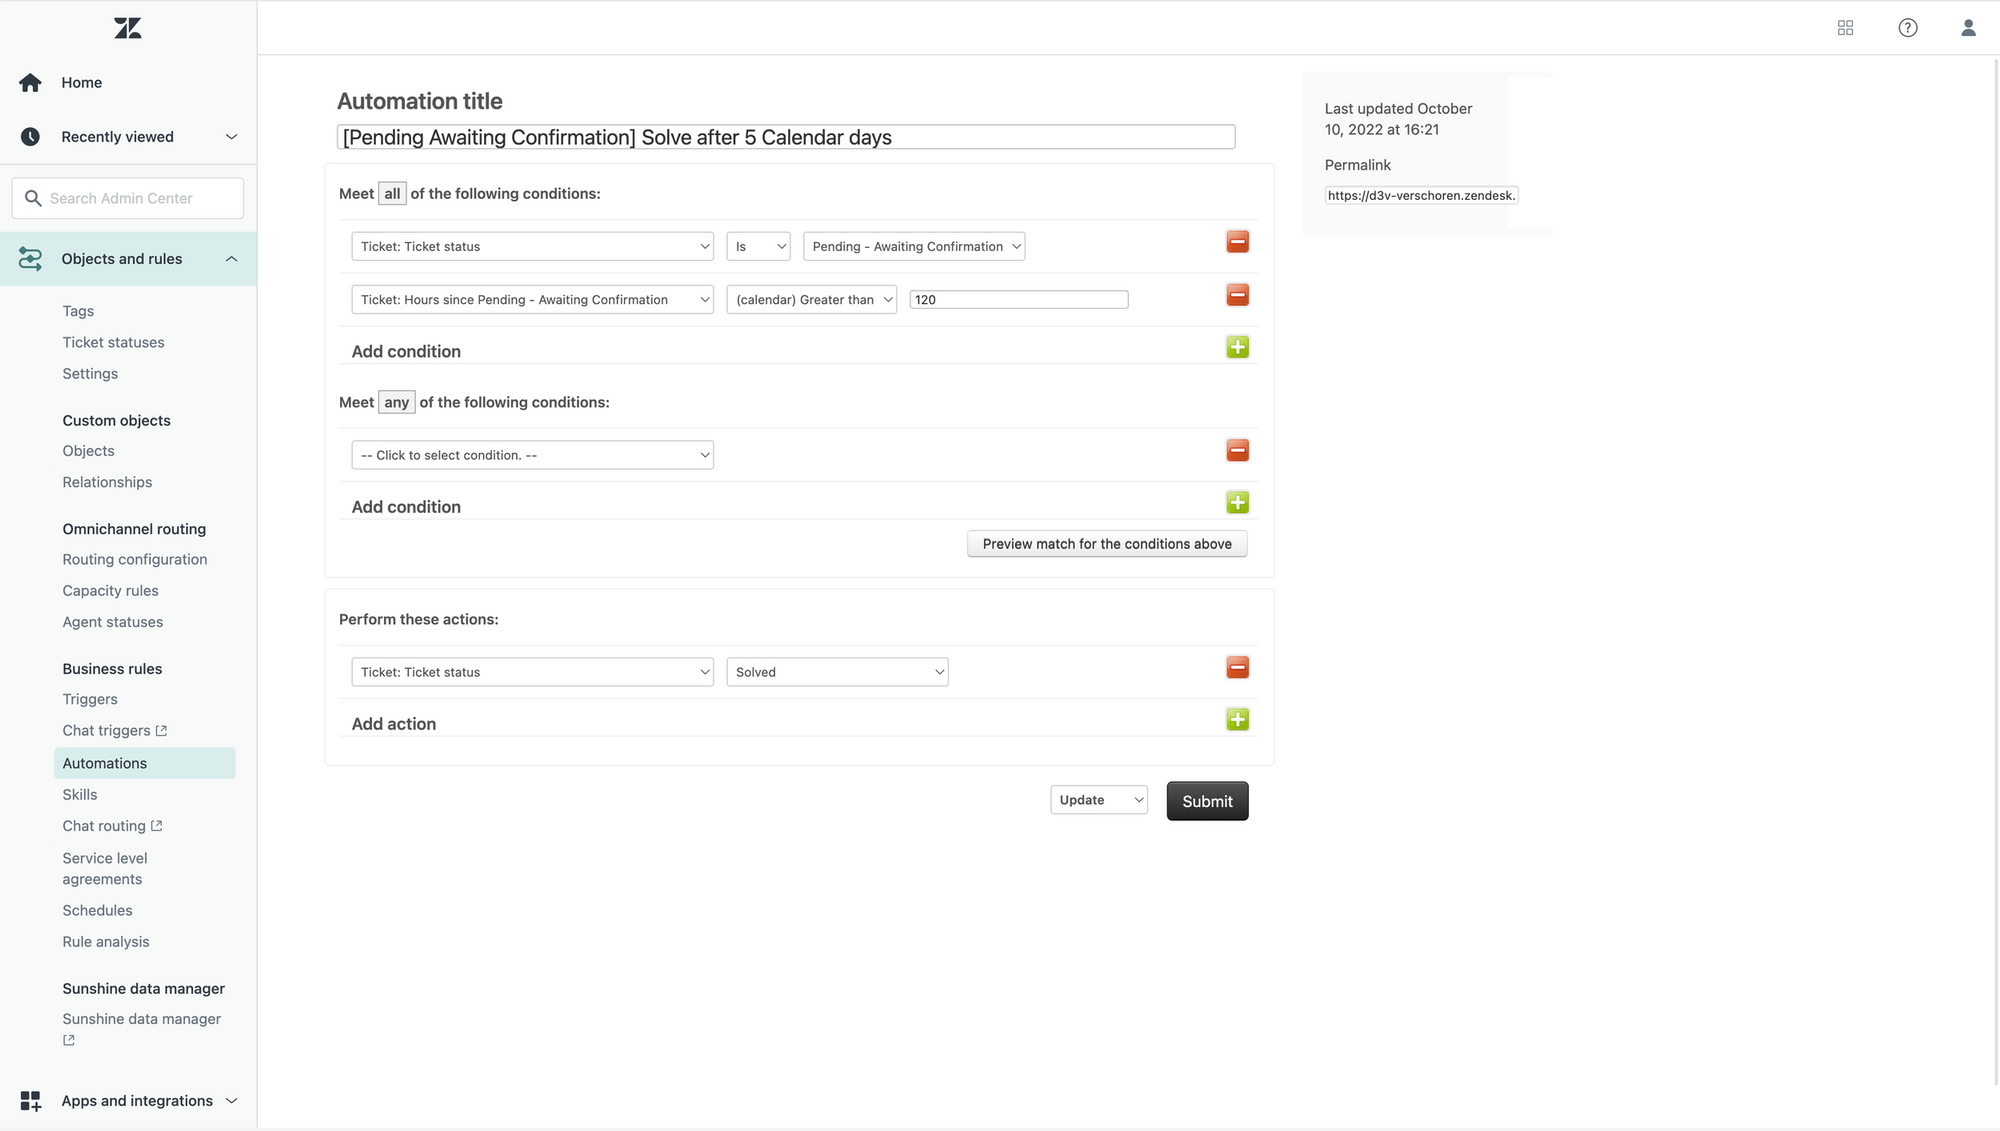Viewport: 2000px width, 1131px height.
Task: Click Preview match for the conditions above
Action: 1106,544
